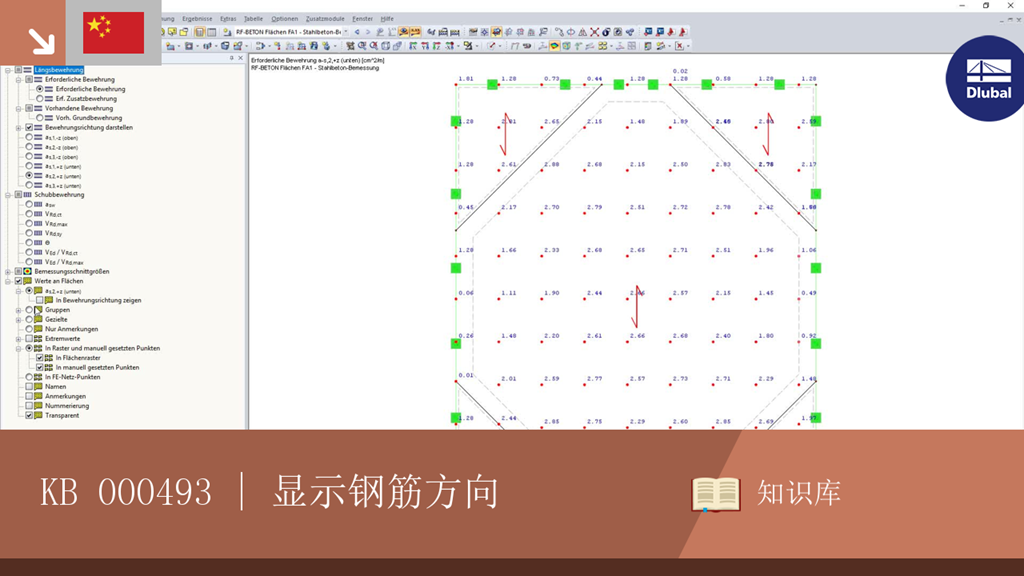The image size is (1024, 576).
Task: Open the Hilfe menu
Action: pyautogui.click(x=387, y=19)
